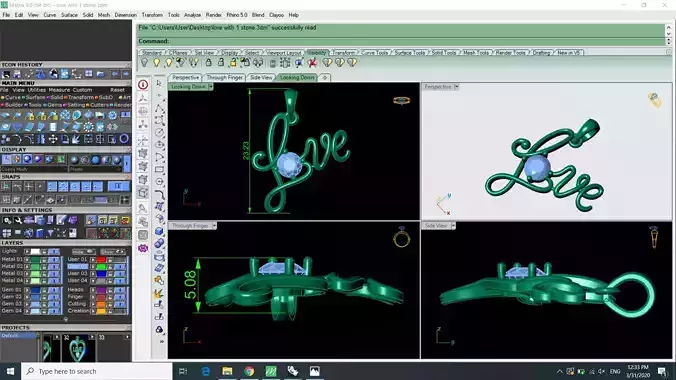
Task: Click the first wireframe display mode icon
Action: (6, 160)
